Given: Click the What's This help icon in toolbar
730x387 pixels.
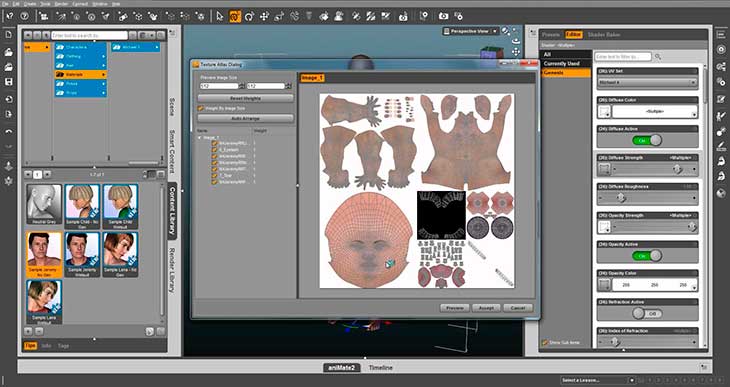Looking at the screenshot, I should [9, 16].
